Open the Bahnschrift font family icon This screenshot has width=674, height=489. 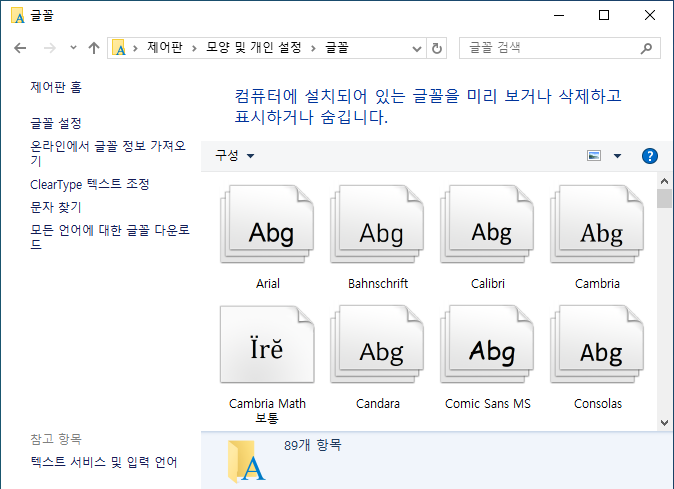coord(377,225)
